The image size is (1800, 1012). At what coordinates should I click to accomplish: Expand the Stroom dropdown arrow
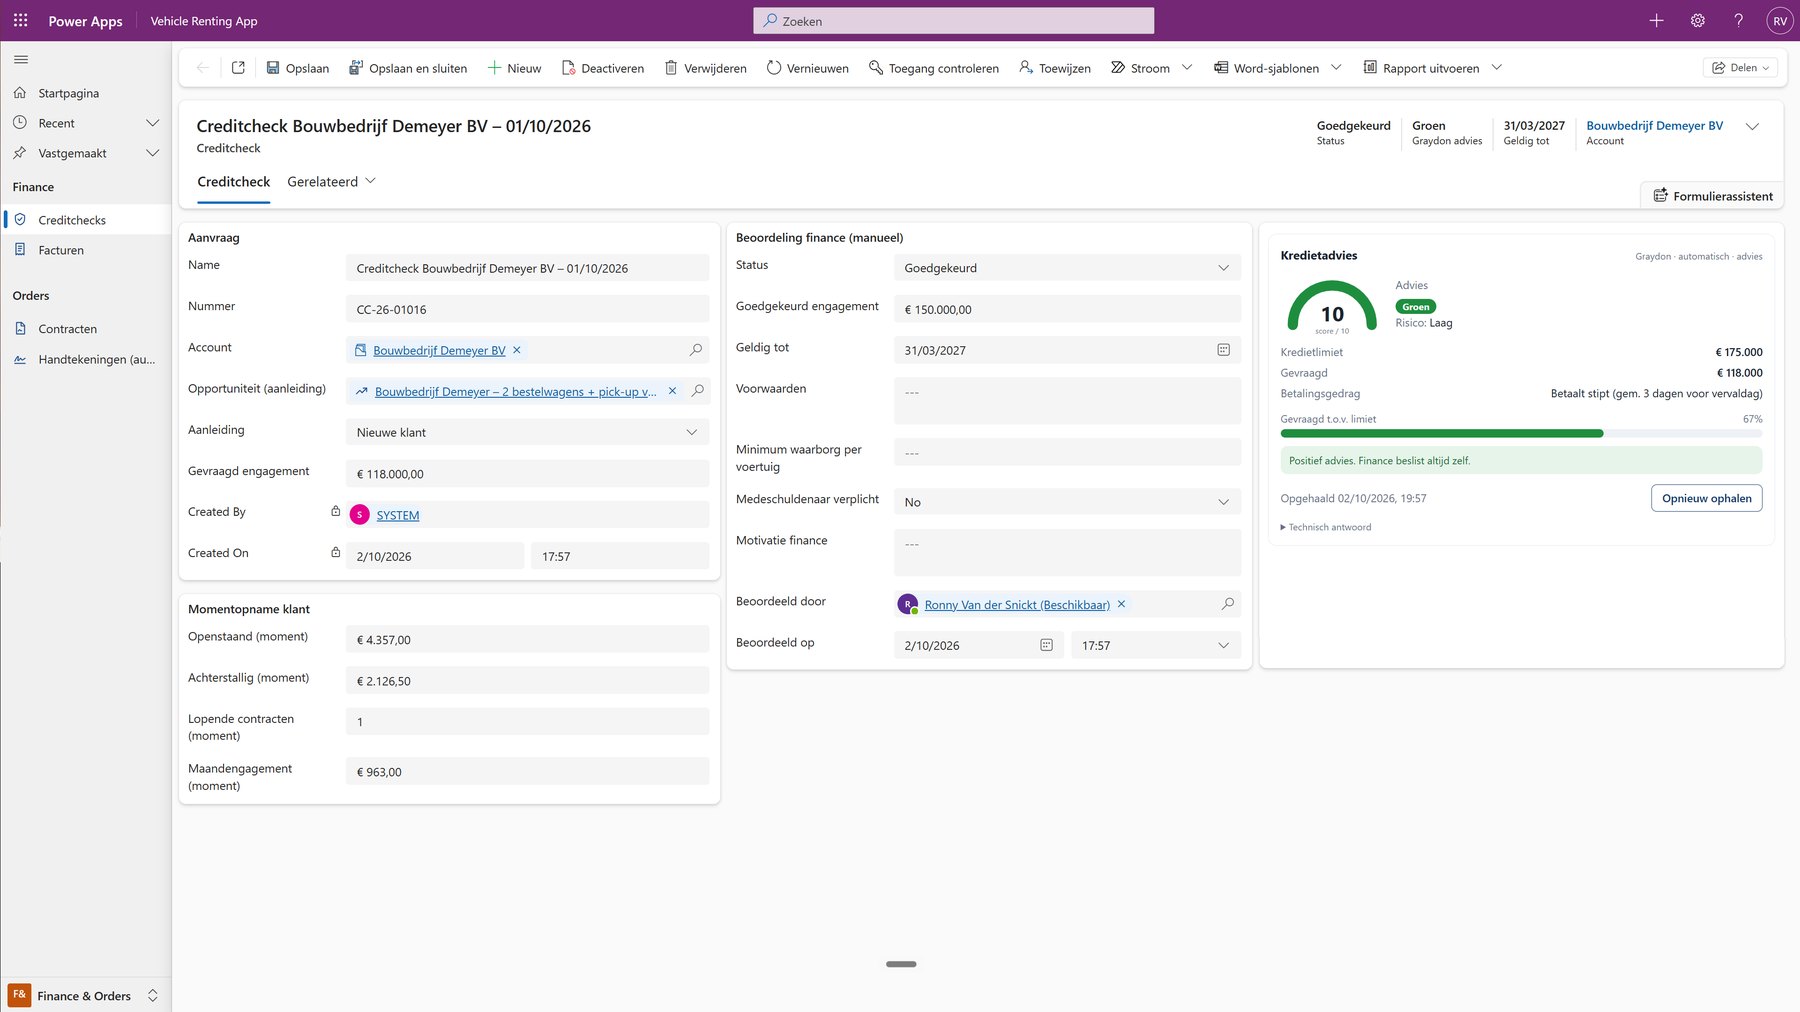(1187, 68)
